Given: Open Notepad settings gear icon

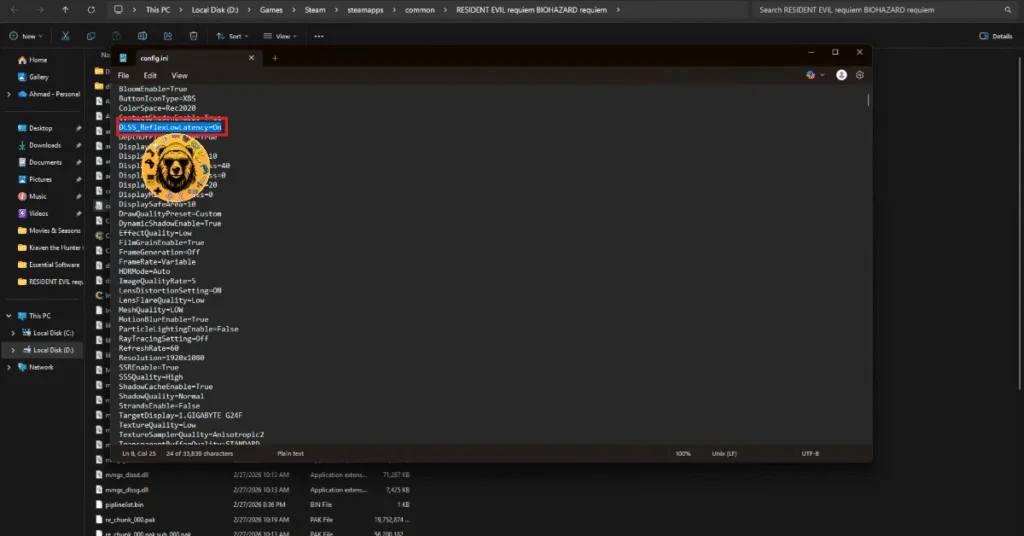Looking at the screenshot, I should [x=860, y=75].
